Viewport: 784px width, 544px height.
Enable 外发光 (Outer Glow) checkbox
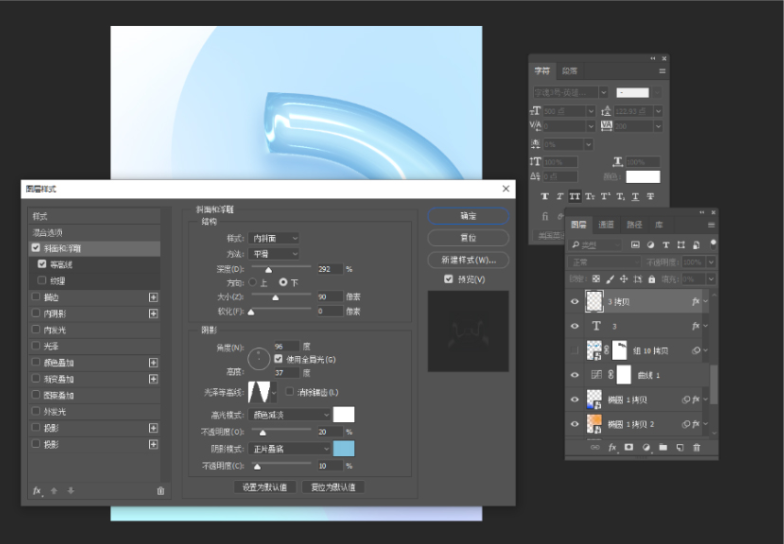[x=36, y=412]
